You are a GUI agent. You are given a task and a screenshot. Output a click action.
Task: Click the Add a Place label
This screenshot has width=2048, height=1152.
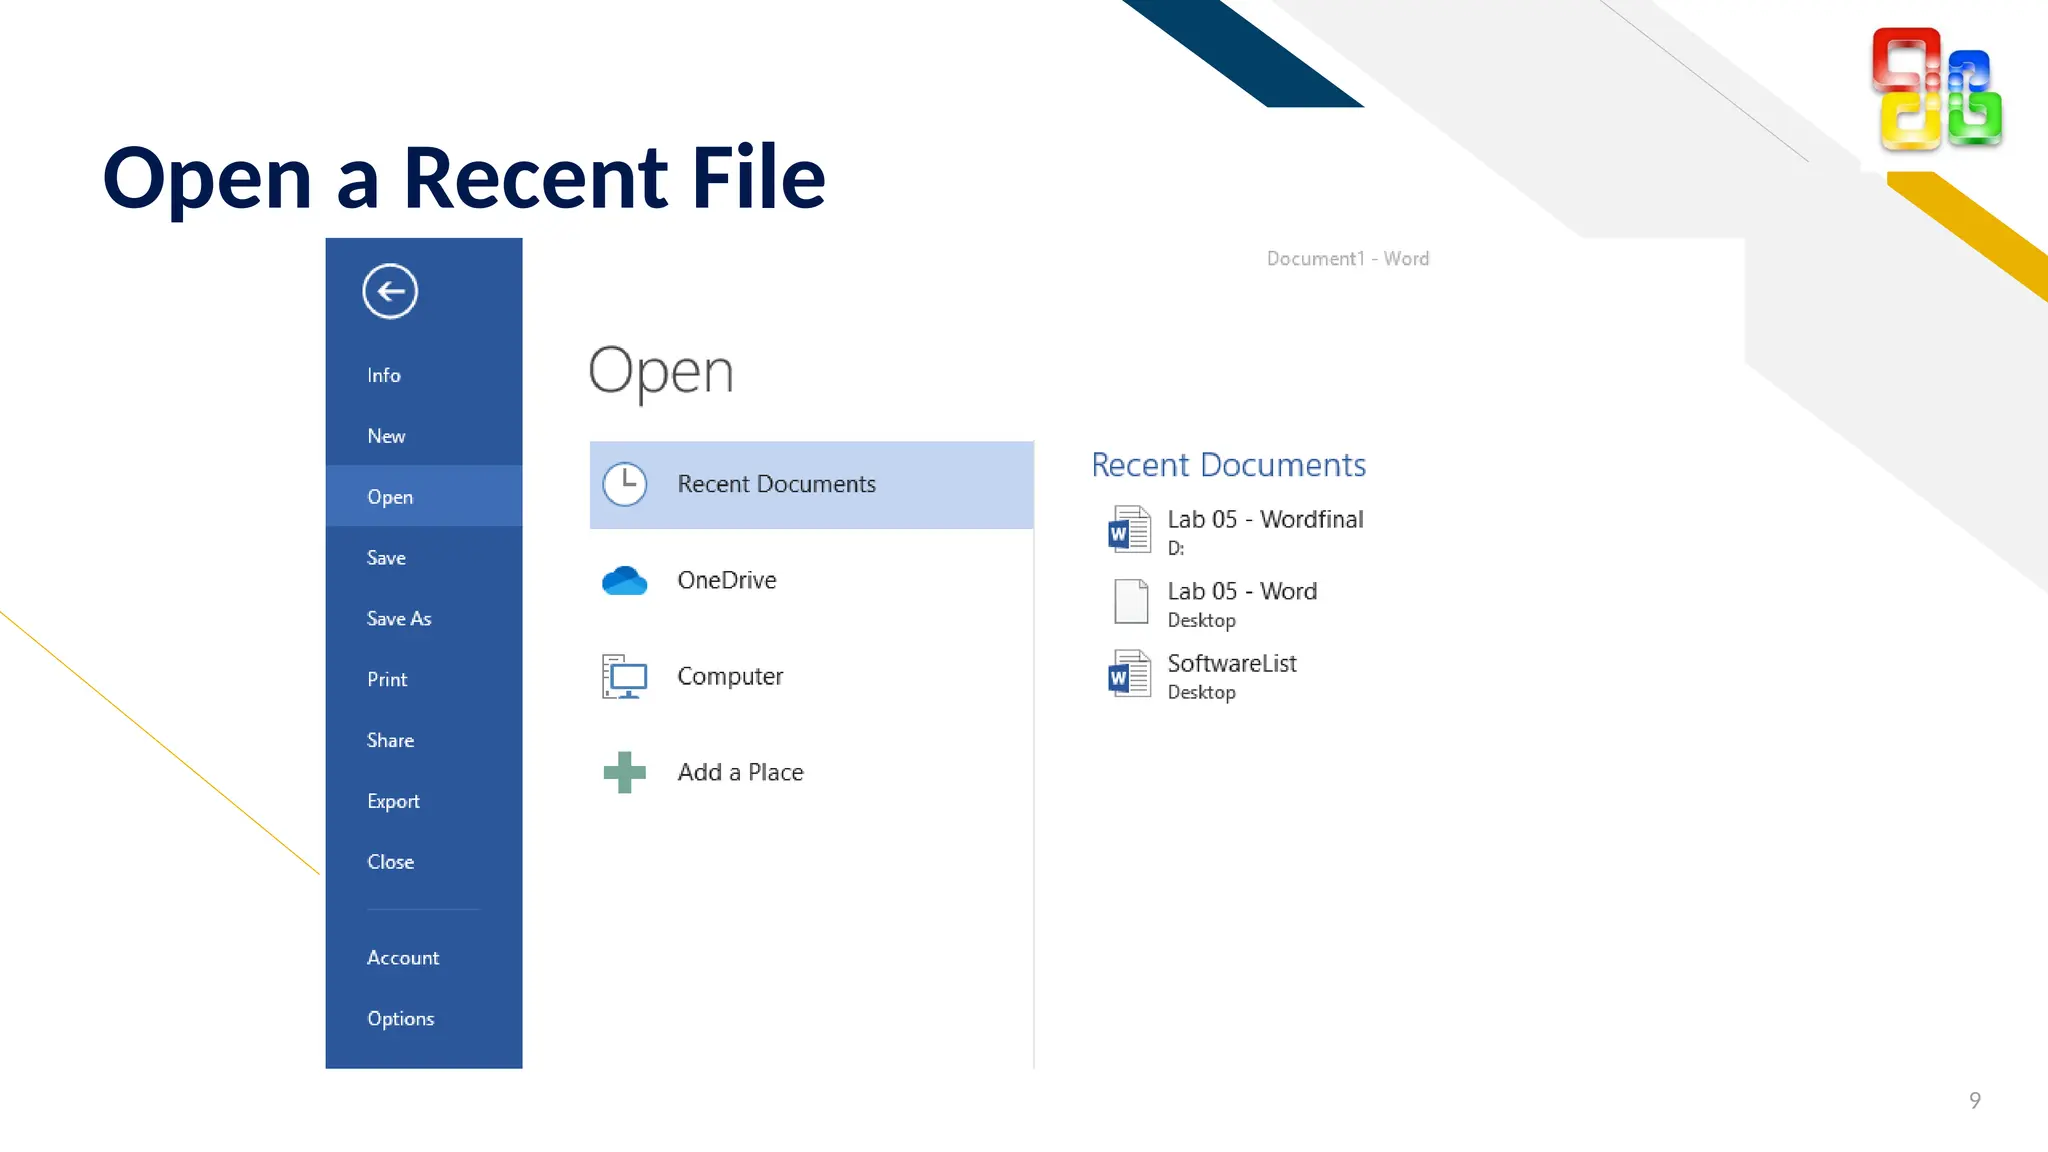point(741,772)
